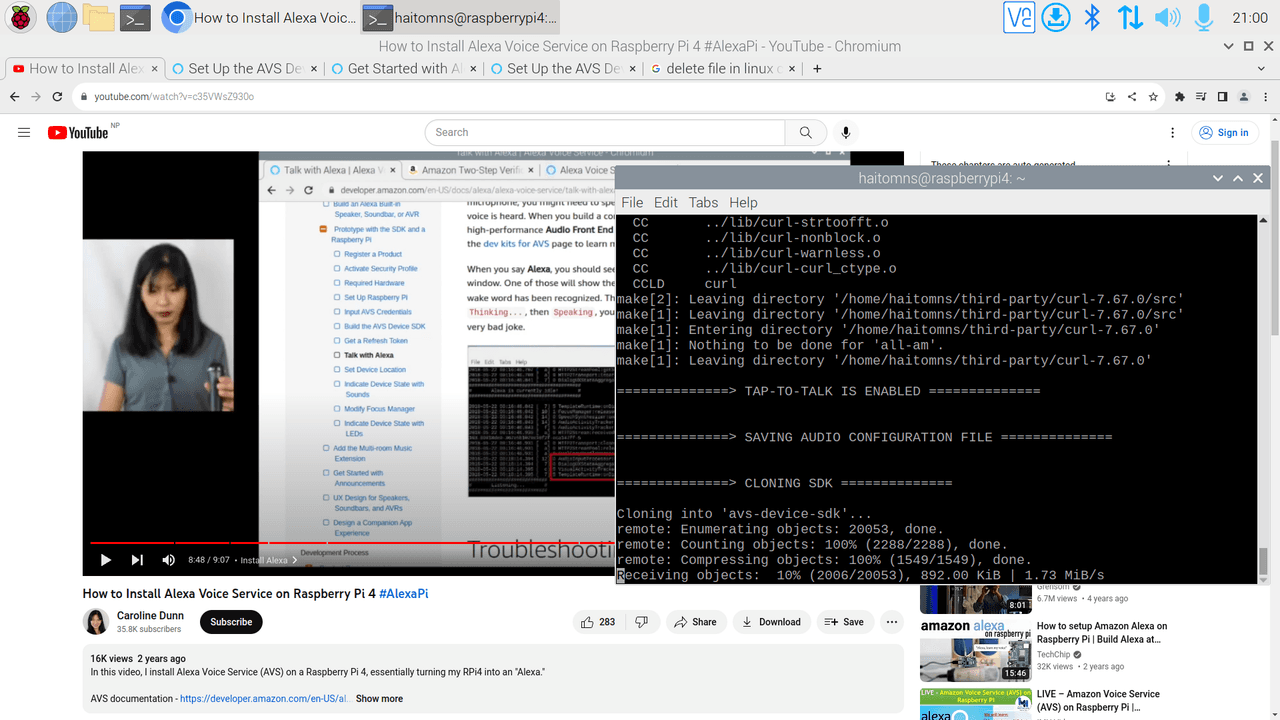
Task: Switch to 'Get Started with Al' tab
Action: pos(403,69)
